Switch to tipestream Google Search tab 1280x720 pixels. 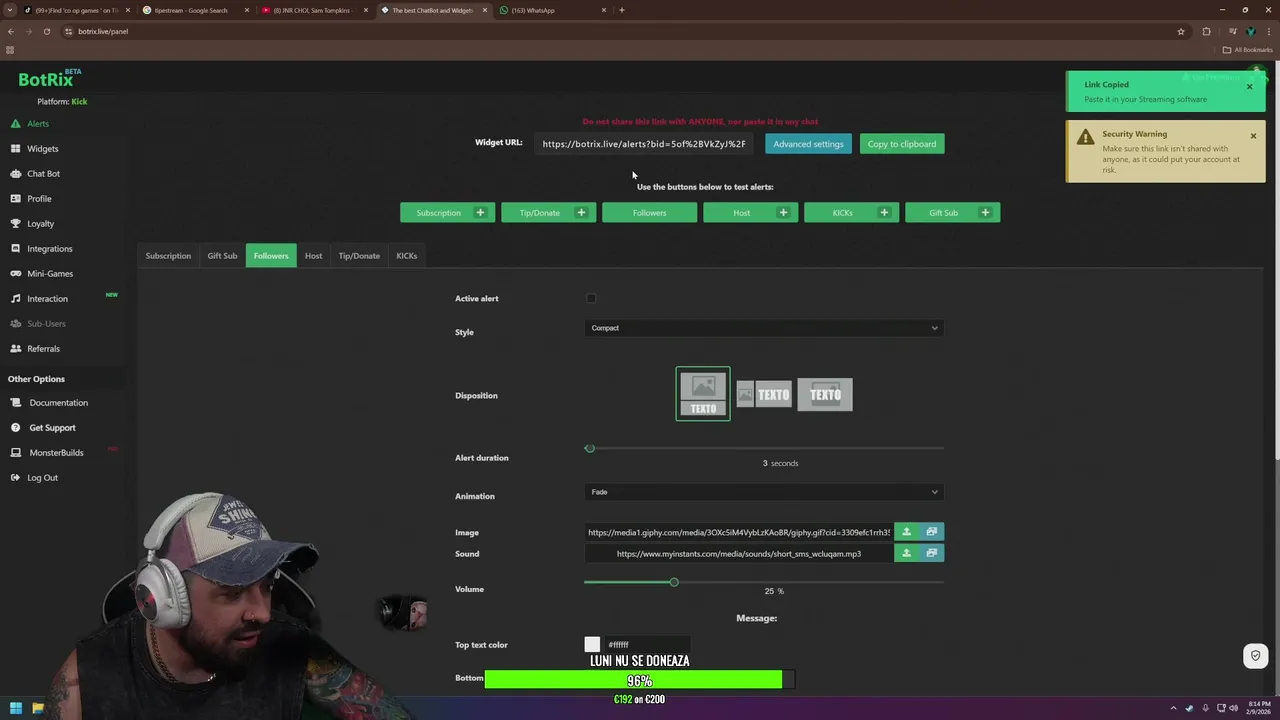point(195,10)
